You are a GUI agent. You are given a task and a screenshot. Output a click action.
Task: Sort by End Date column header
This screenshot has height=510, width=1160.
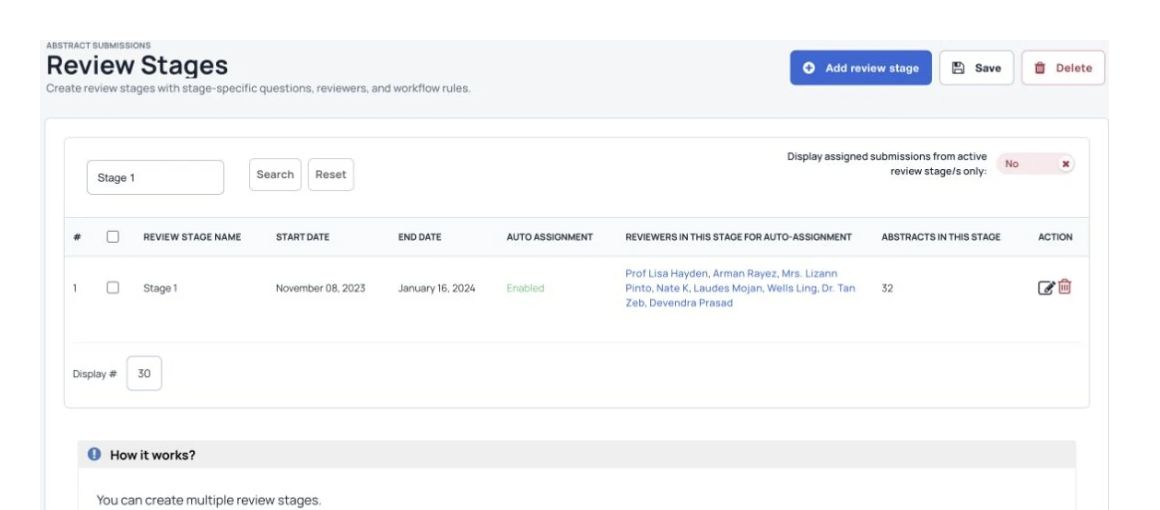click(419, 237)
